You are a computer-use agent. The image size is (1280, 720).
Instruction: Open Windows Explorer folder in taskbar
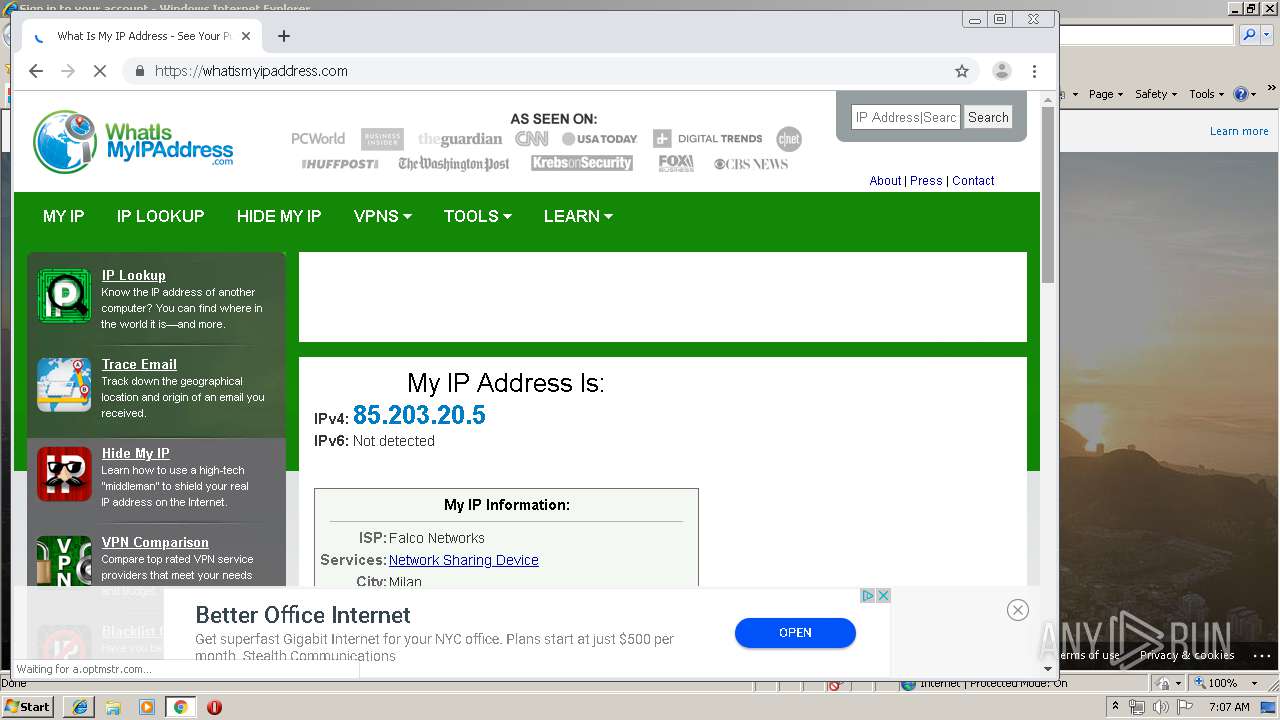point(113,707)
